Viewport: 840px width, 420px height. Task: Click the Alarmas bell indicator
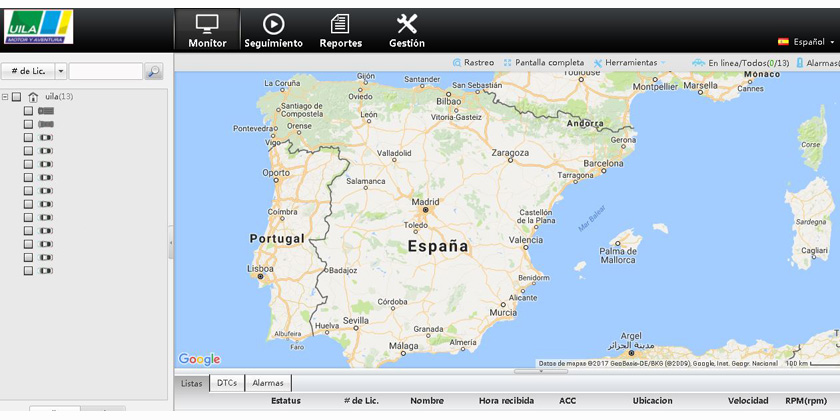point(818,63)
